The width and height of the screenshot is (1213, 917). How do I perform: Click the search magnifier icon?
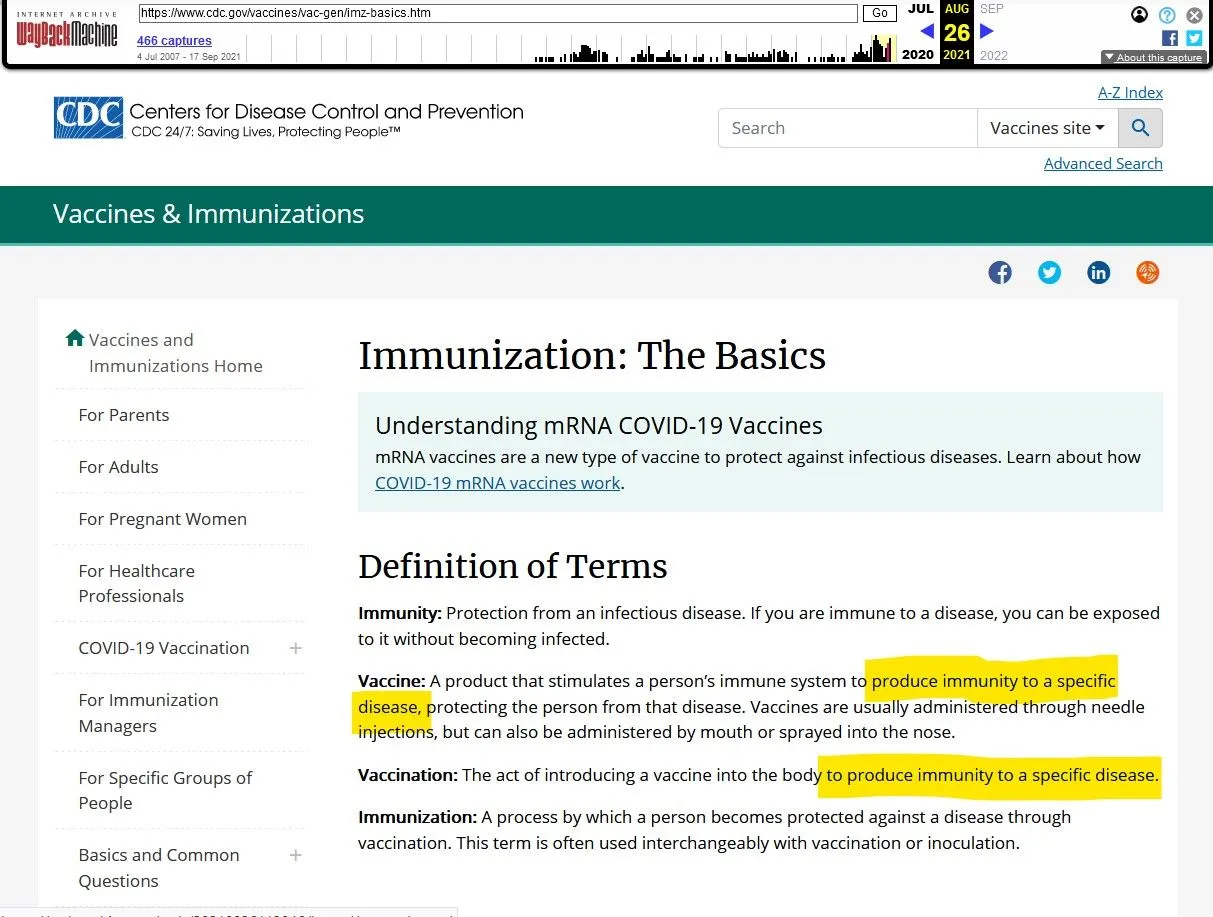pos(1139,127)
